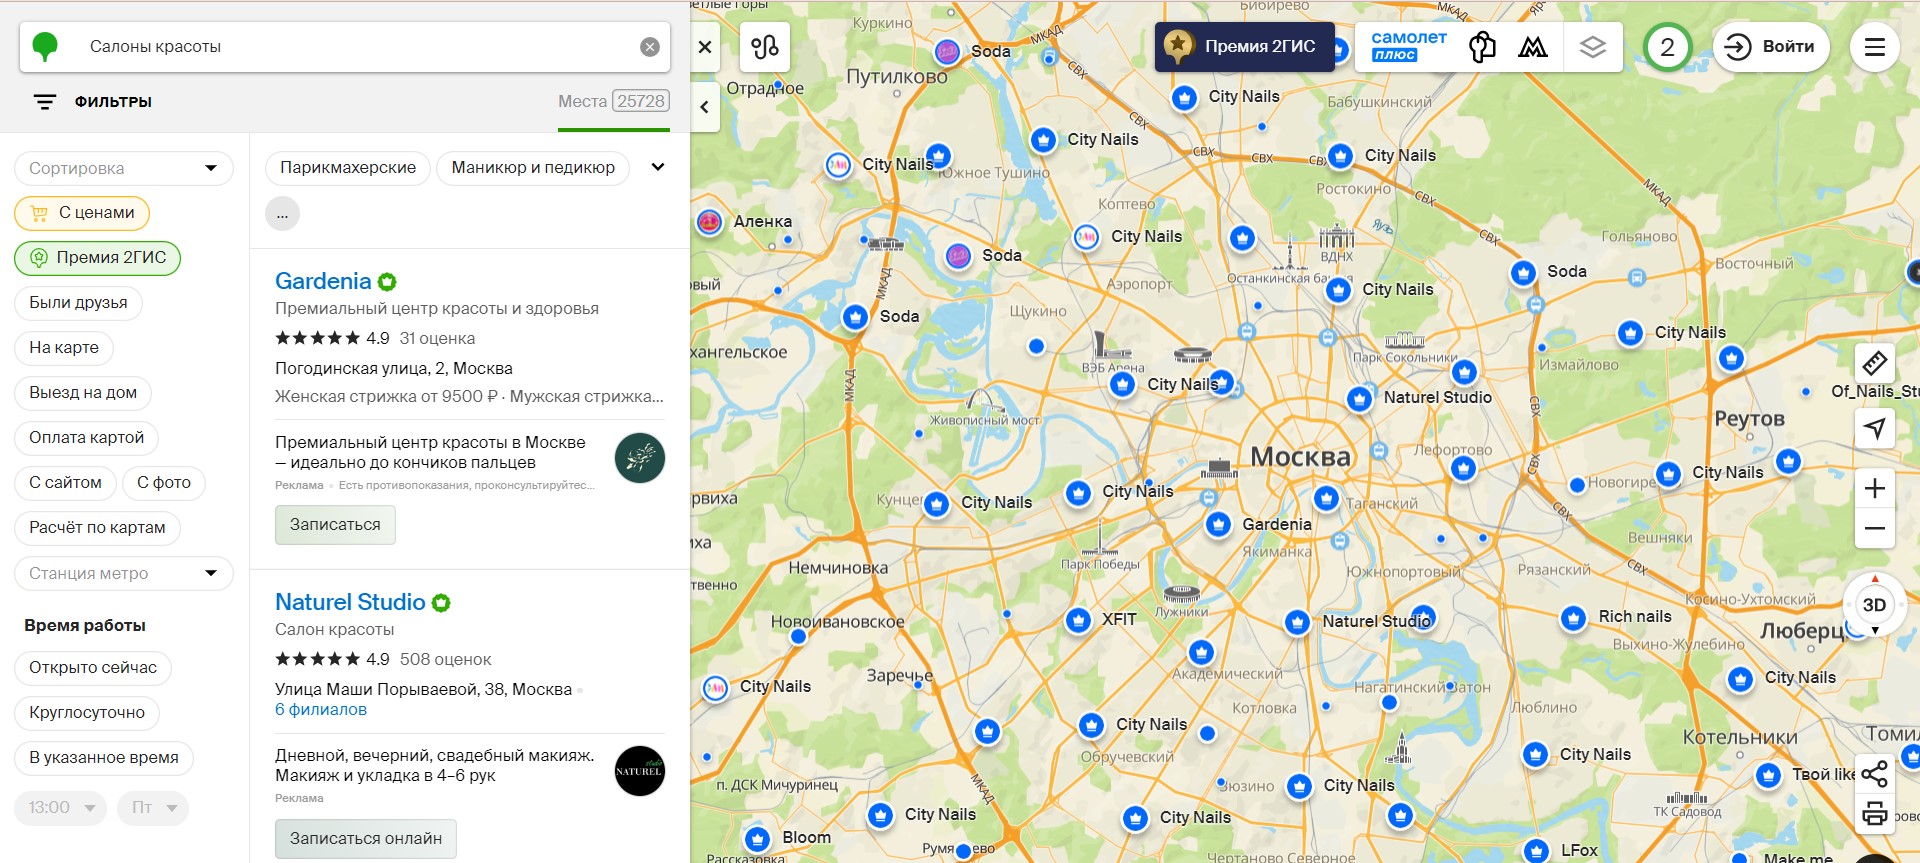Open the filters icon next to ФИЛЬТРЫ
Screen dimensions: 1920x863
click(x=45, y=102)
